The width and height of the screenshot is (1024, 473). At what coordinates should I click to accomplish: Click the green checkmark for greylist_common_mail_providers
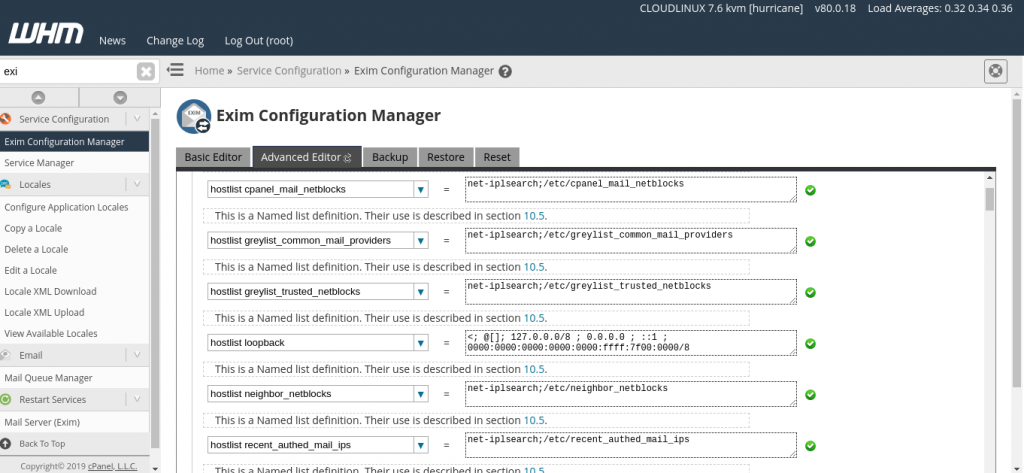(810, 241)
